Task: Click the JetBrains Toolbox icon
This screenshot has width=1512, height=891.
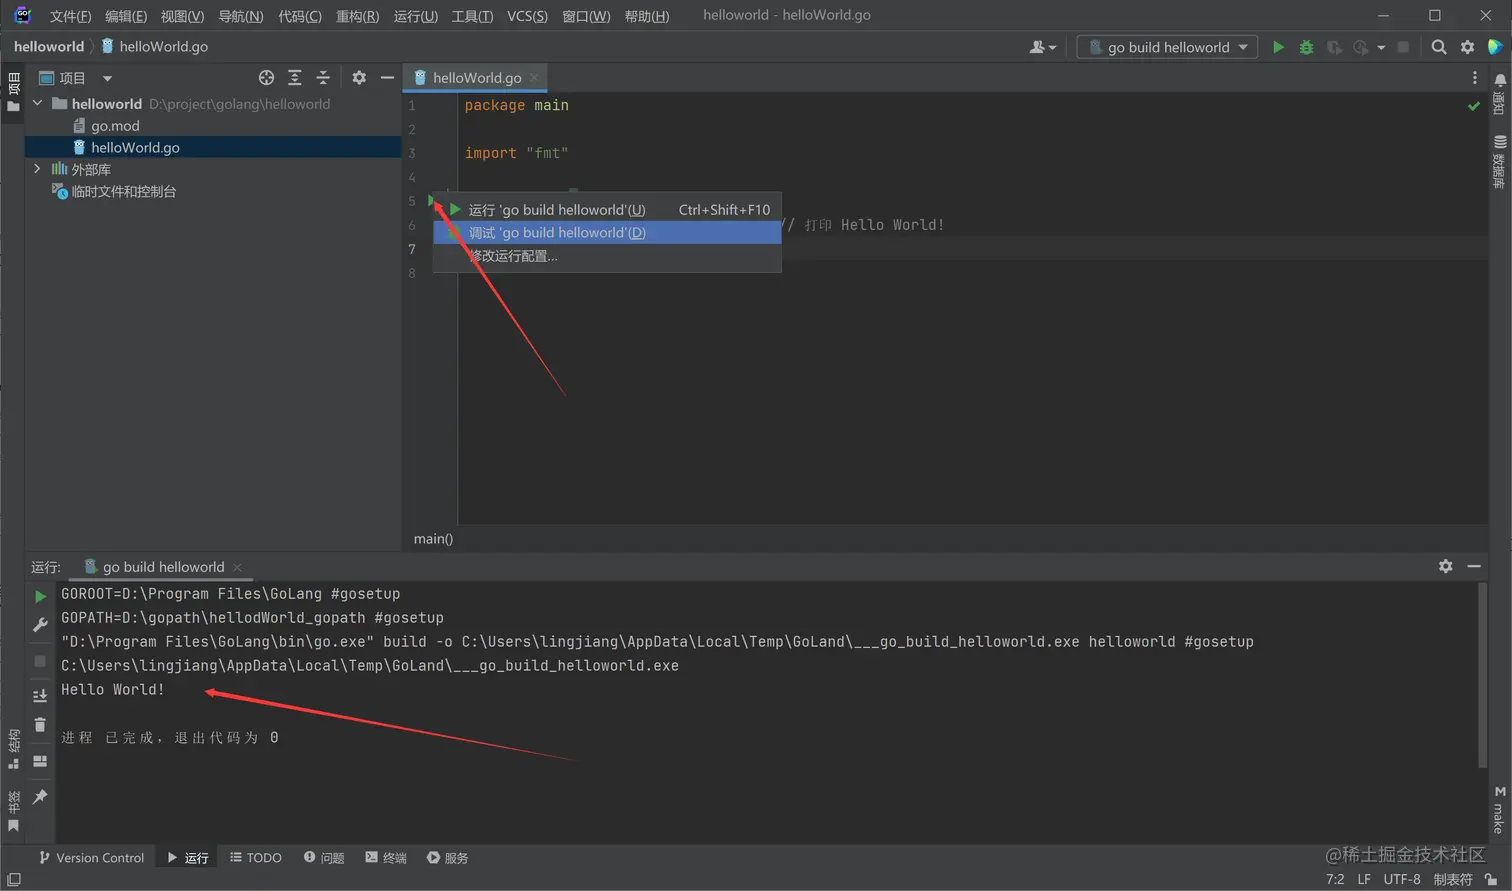Action: coord(1495,47)
